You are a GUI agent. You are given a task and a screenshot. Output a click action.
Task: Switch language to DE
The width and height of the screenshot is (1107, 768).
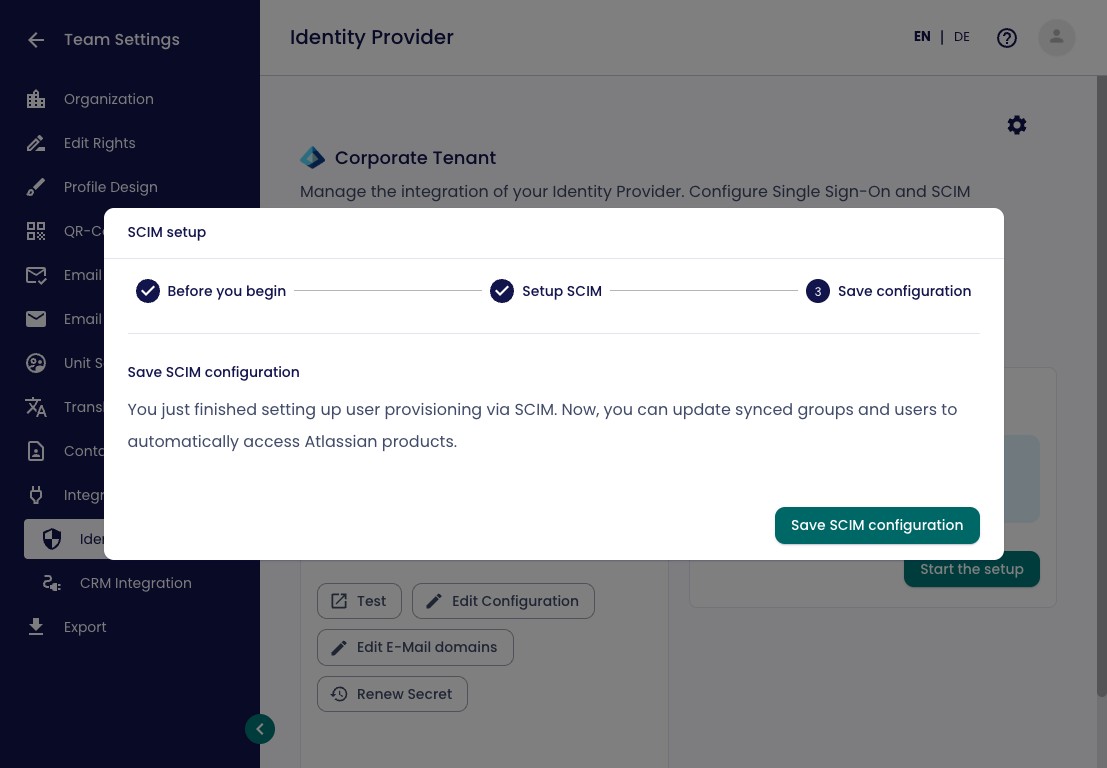click(x=962, y=37)
